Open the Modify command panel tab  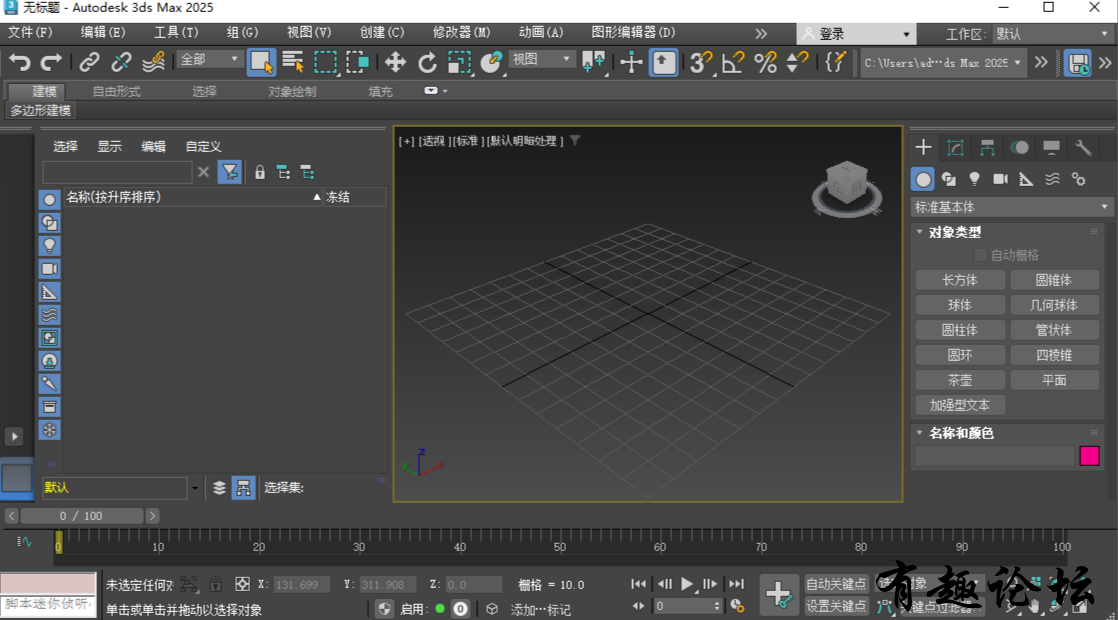pyautogui.click(x=955, y=148)
